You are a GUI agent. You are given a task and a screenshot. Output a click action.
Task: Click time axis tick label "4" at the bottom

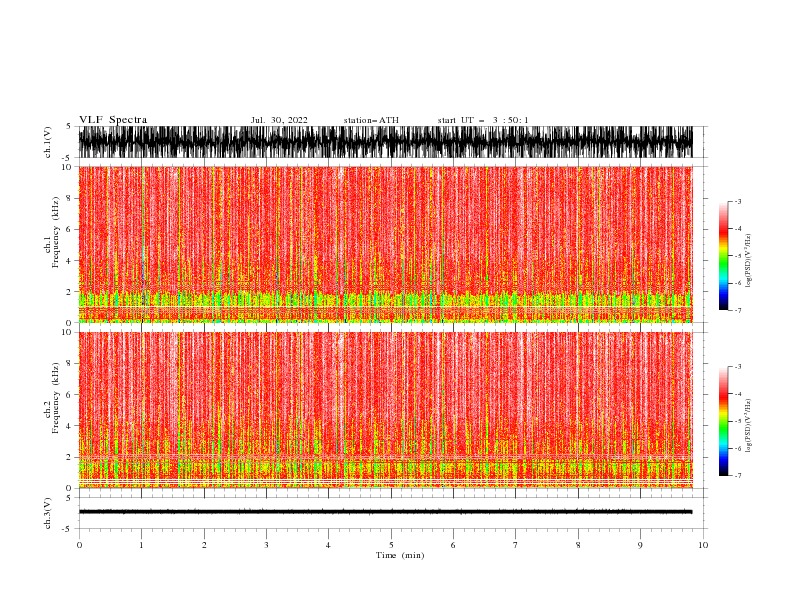click(329, 545)
